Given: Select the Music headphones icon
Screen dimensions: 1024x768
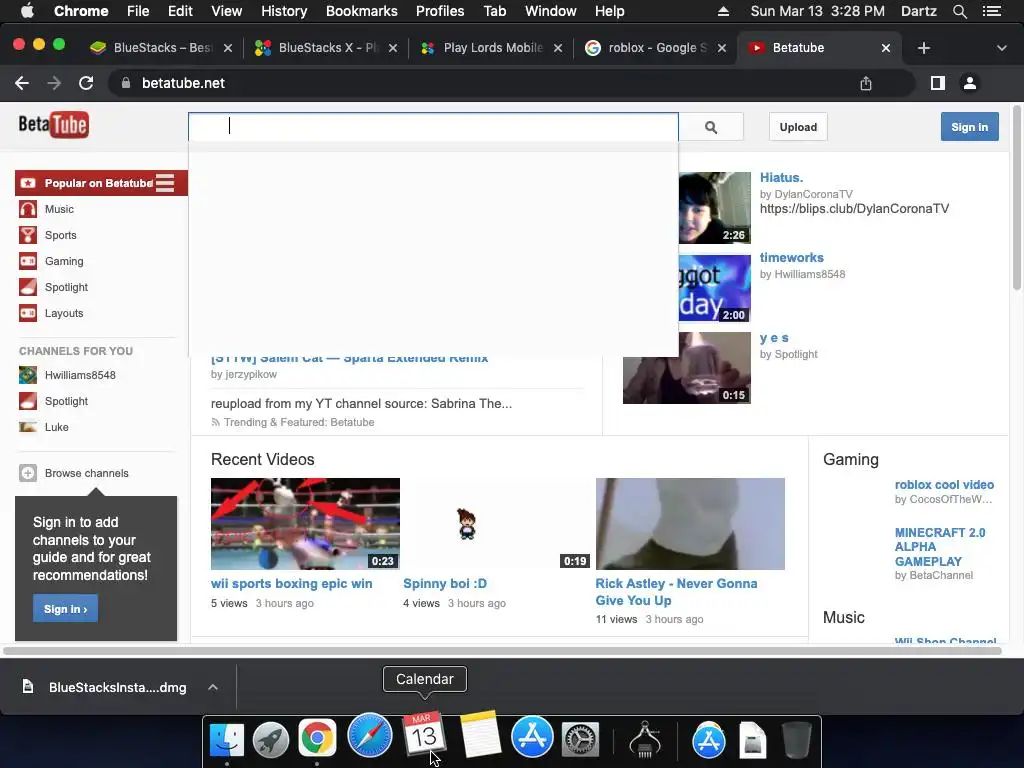Looking at the screenshot, I should pos(27,209).
